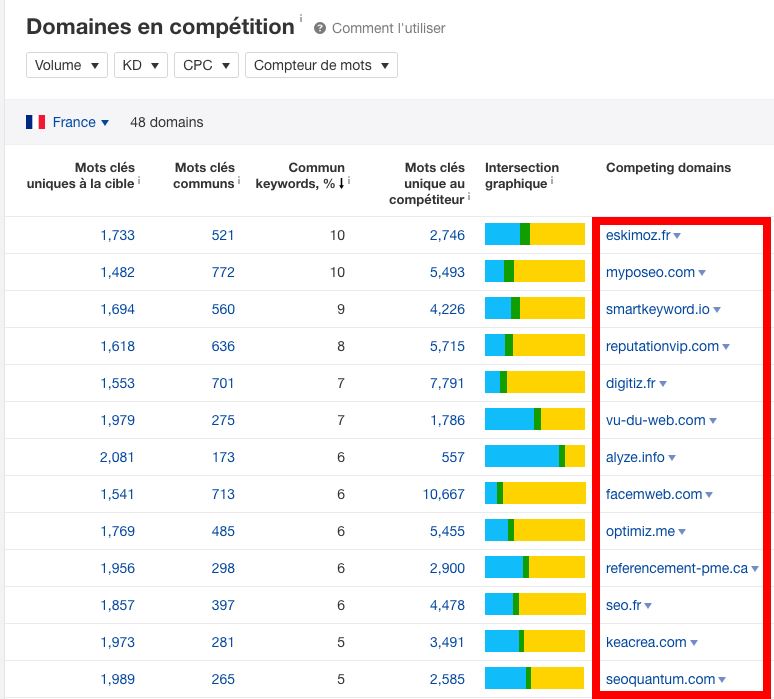Click the intersection bar for eskimoz.fr
774x699 pixels.
pyautogui.click(x=535, y=234)
